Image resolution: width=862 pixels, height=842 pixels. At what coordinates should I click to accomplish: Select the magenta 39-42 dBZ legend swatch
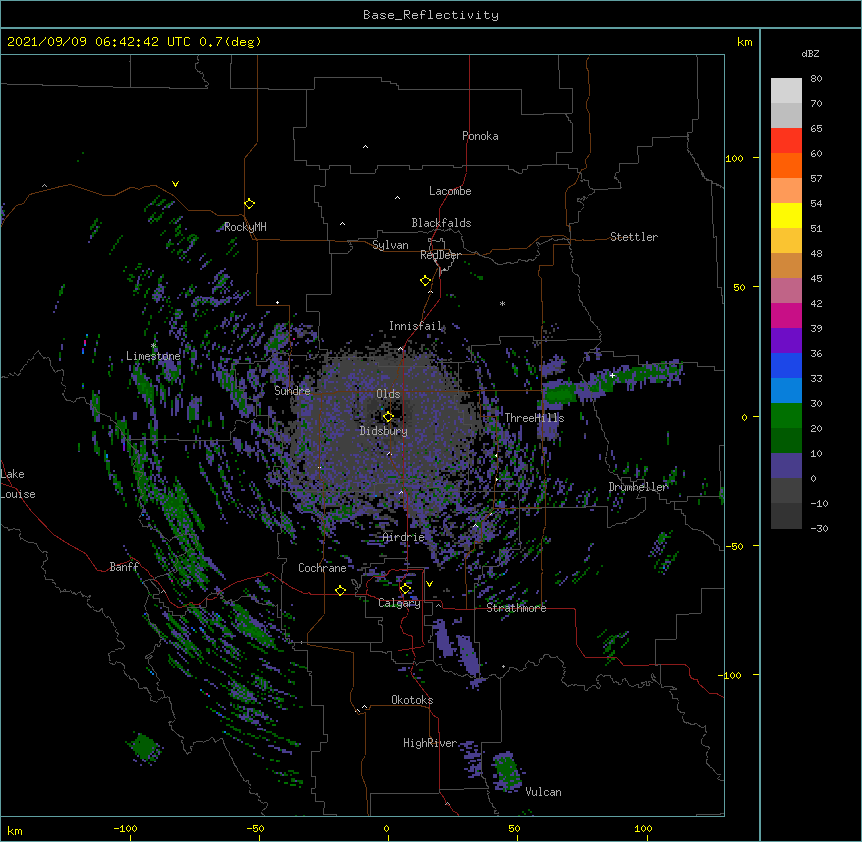[786, 315]
